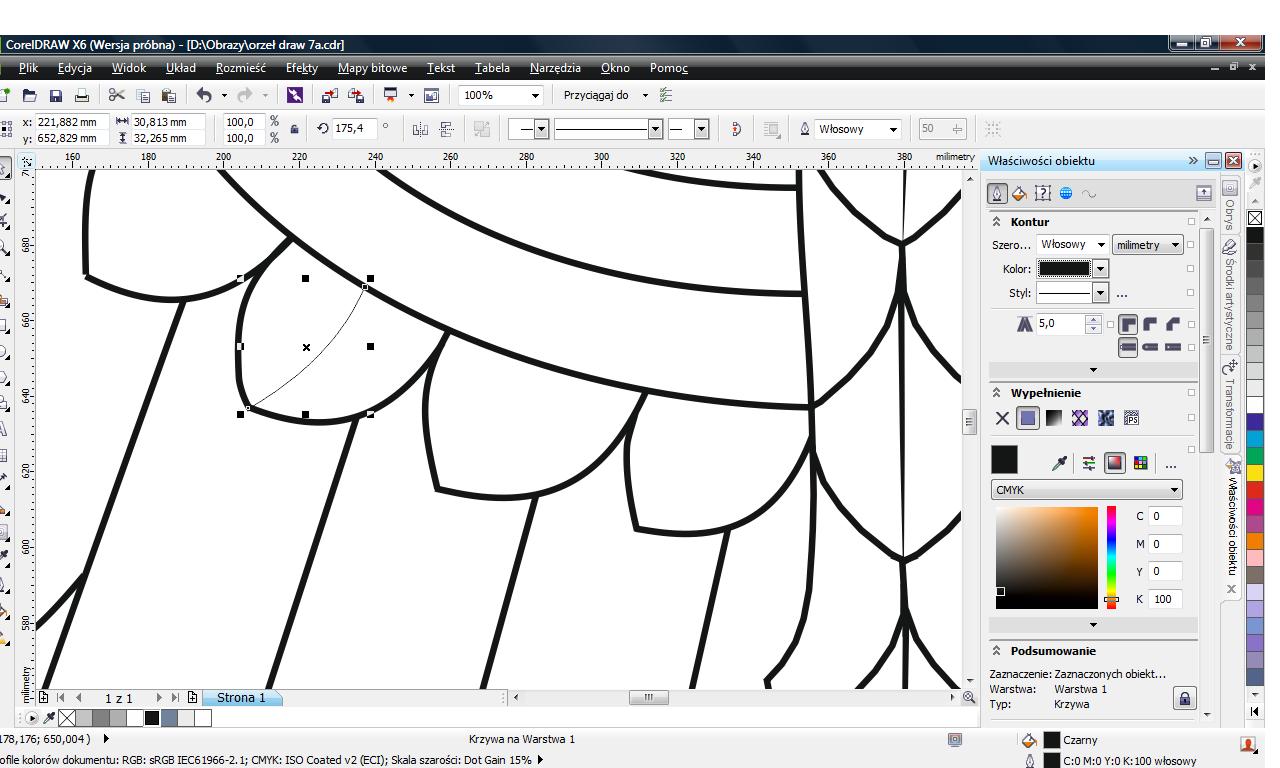
Task: Click the lock icon in Podsumowanie section
Action: (x=1184, y=698)
